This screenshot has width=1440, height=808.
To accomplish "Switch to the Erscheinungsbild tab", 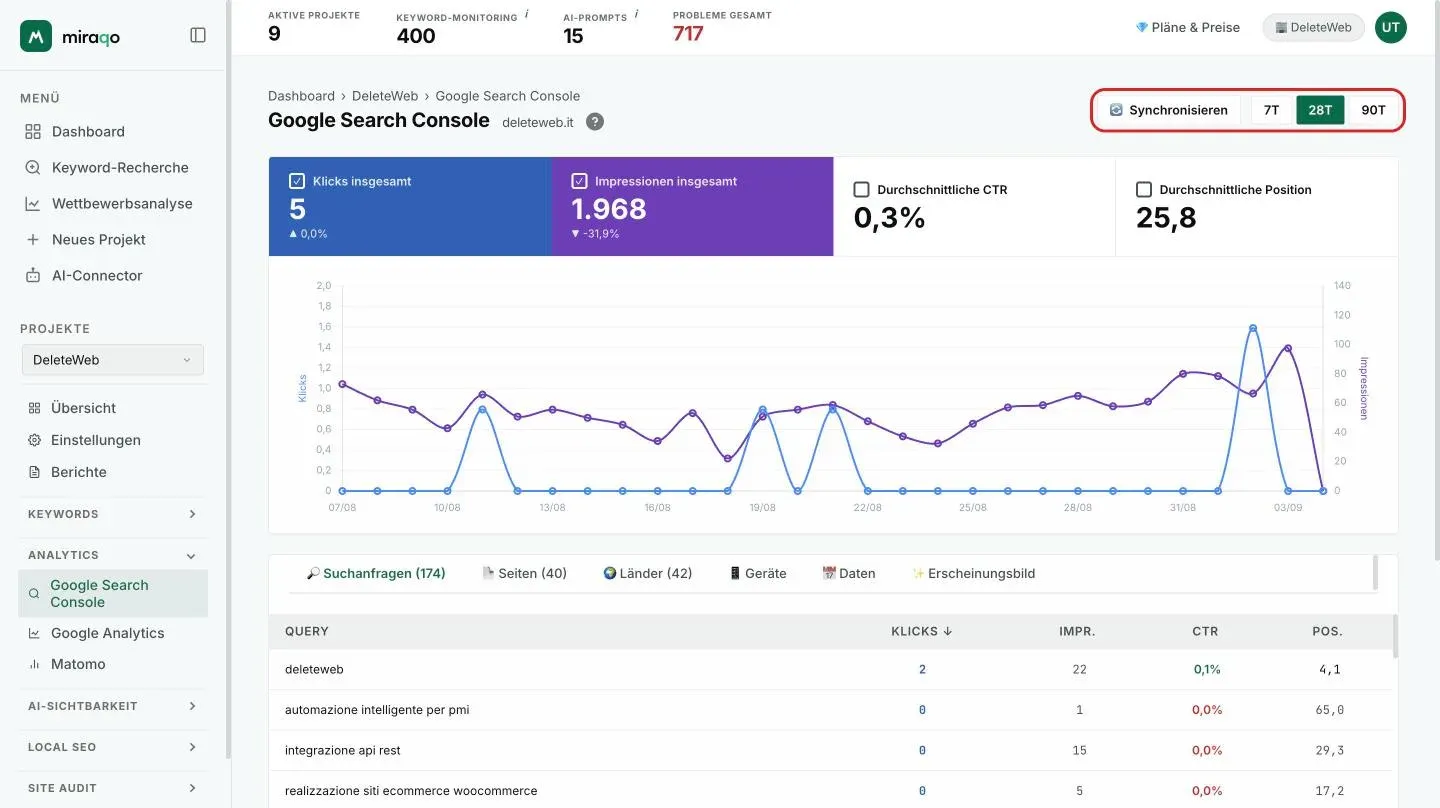I will click(973, 574).
